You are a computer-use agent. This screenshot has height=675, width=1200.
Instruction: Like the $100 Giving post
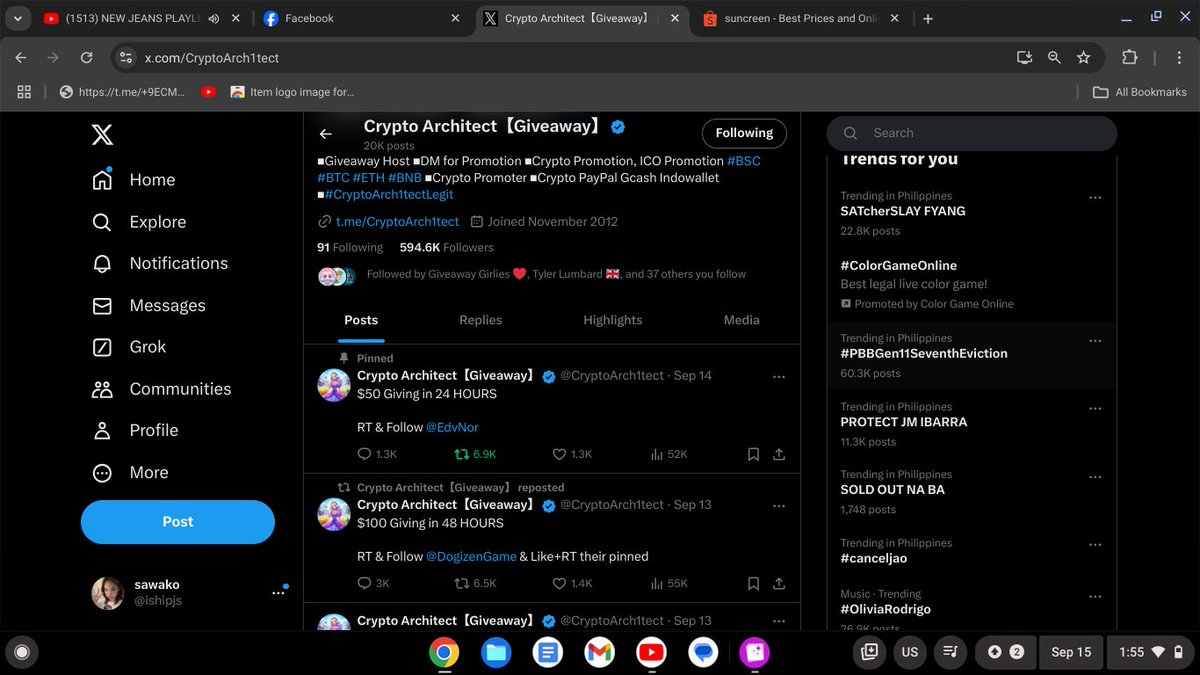point(572,583)
